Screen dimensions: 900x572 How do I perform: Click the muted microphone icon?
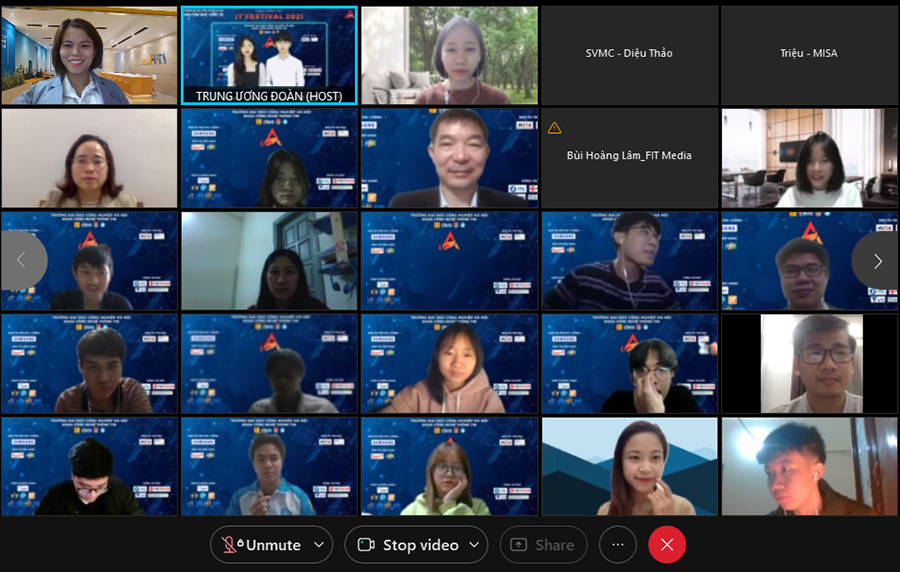[x=230, y=545]
